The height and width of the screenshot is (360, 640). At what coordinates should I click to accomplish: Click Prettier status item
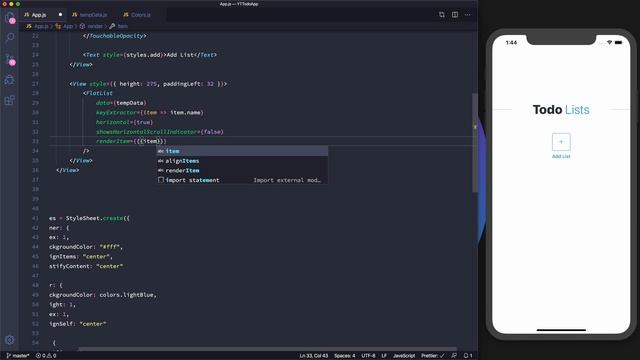[433, 356]
